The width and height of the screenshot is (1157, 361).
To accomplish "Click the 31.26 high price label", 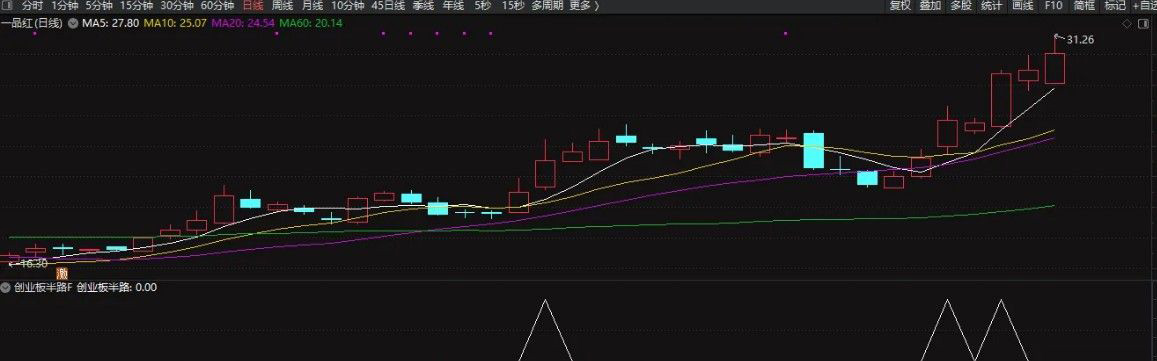I will tap(1080, 40).
